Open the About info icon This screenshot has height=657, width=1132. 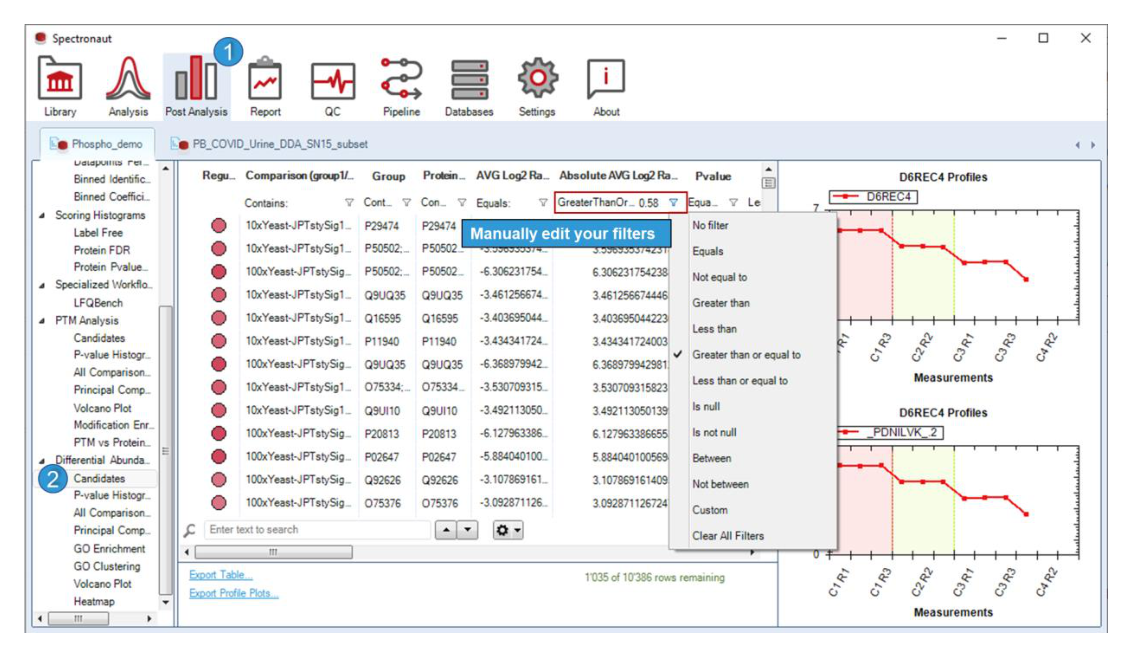[606, 87]
